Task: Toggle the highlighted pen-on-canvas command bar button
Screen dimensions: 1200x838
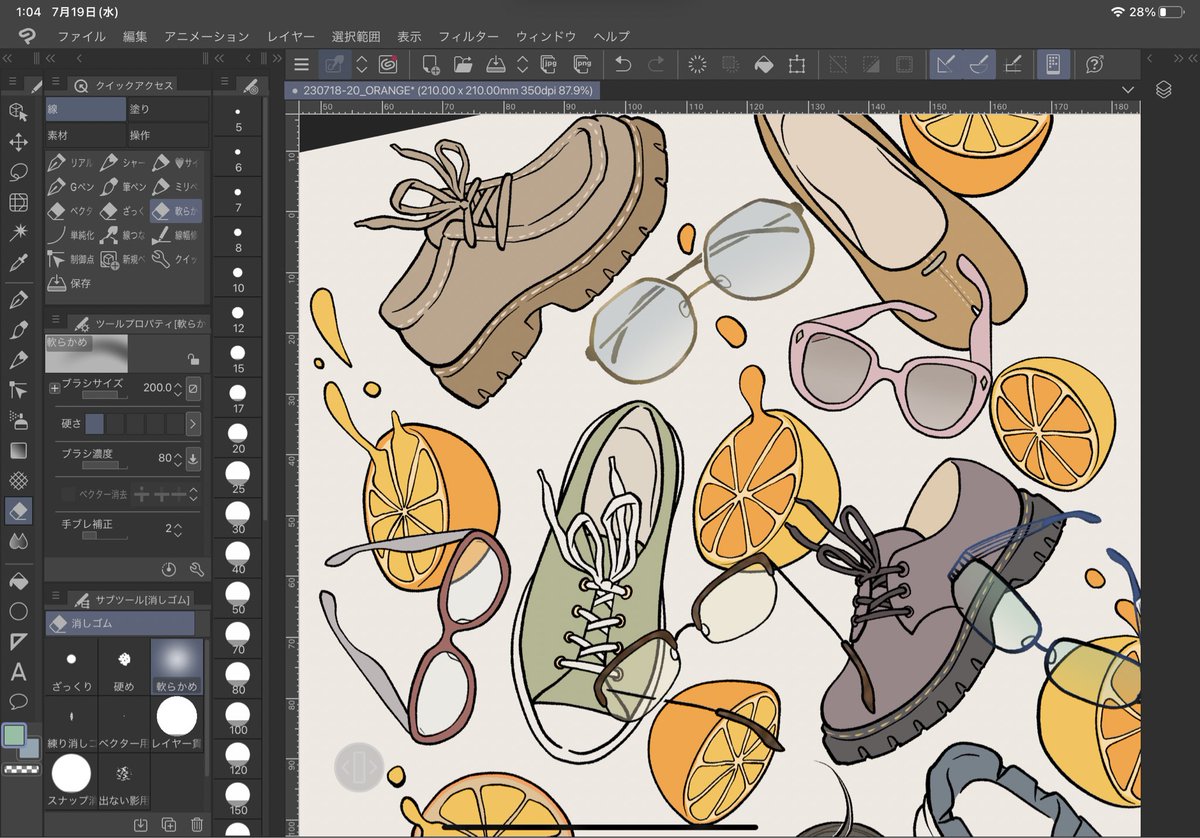Action: (x=334, y=64)
